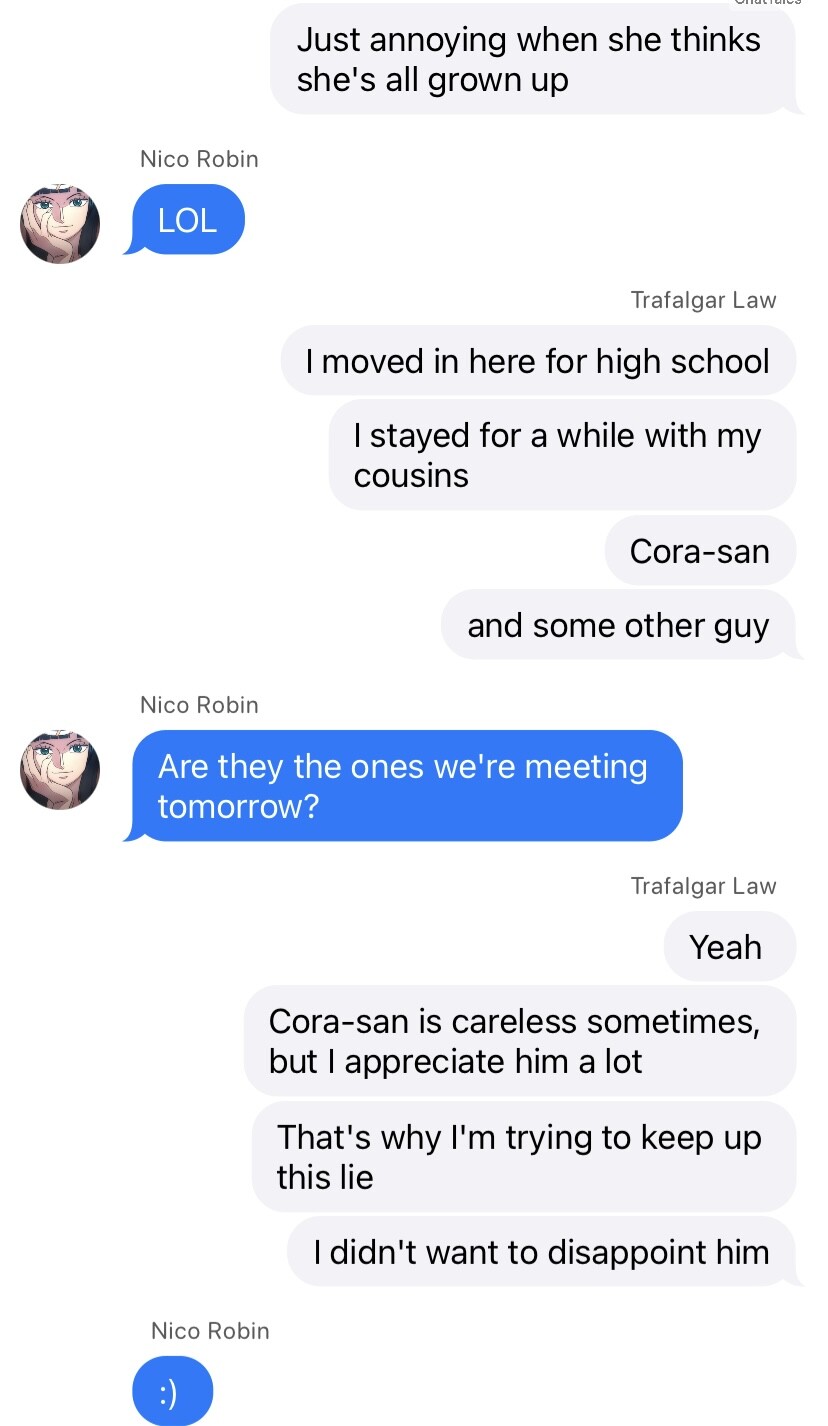Tap the "and some other guy" message
This screenshot has height=1426, width=828.
tap(618, 625)
